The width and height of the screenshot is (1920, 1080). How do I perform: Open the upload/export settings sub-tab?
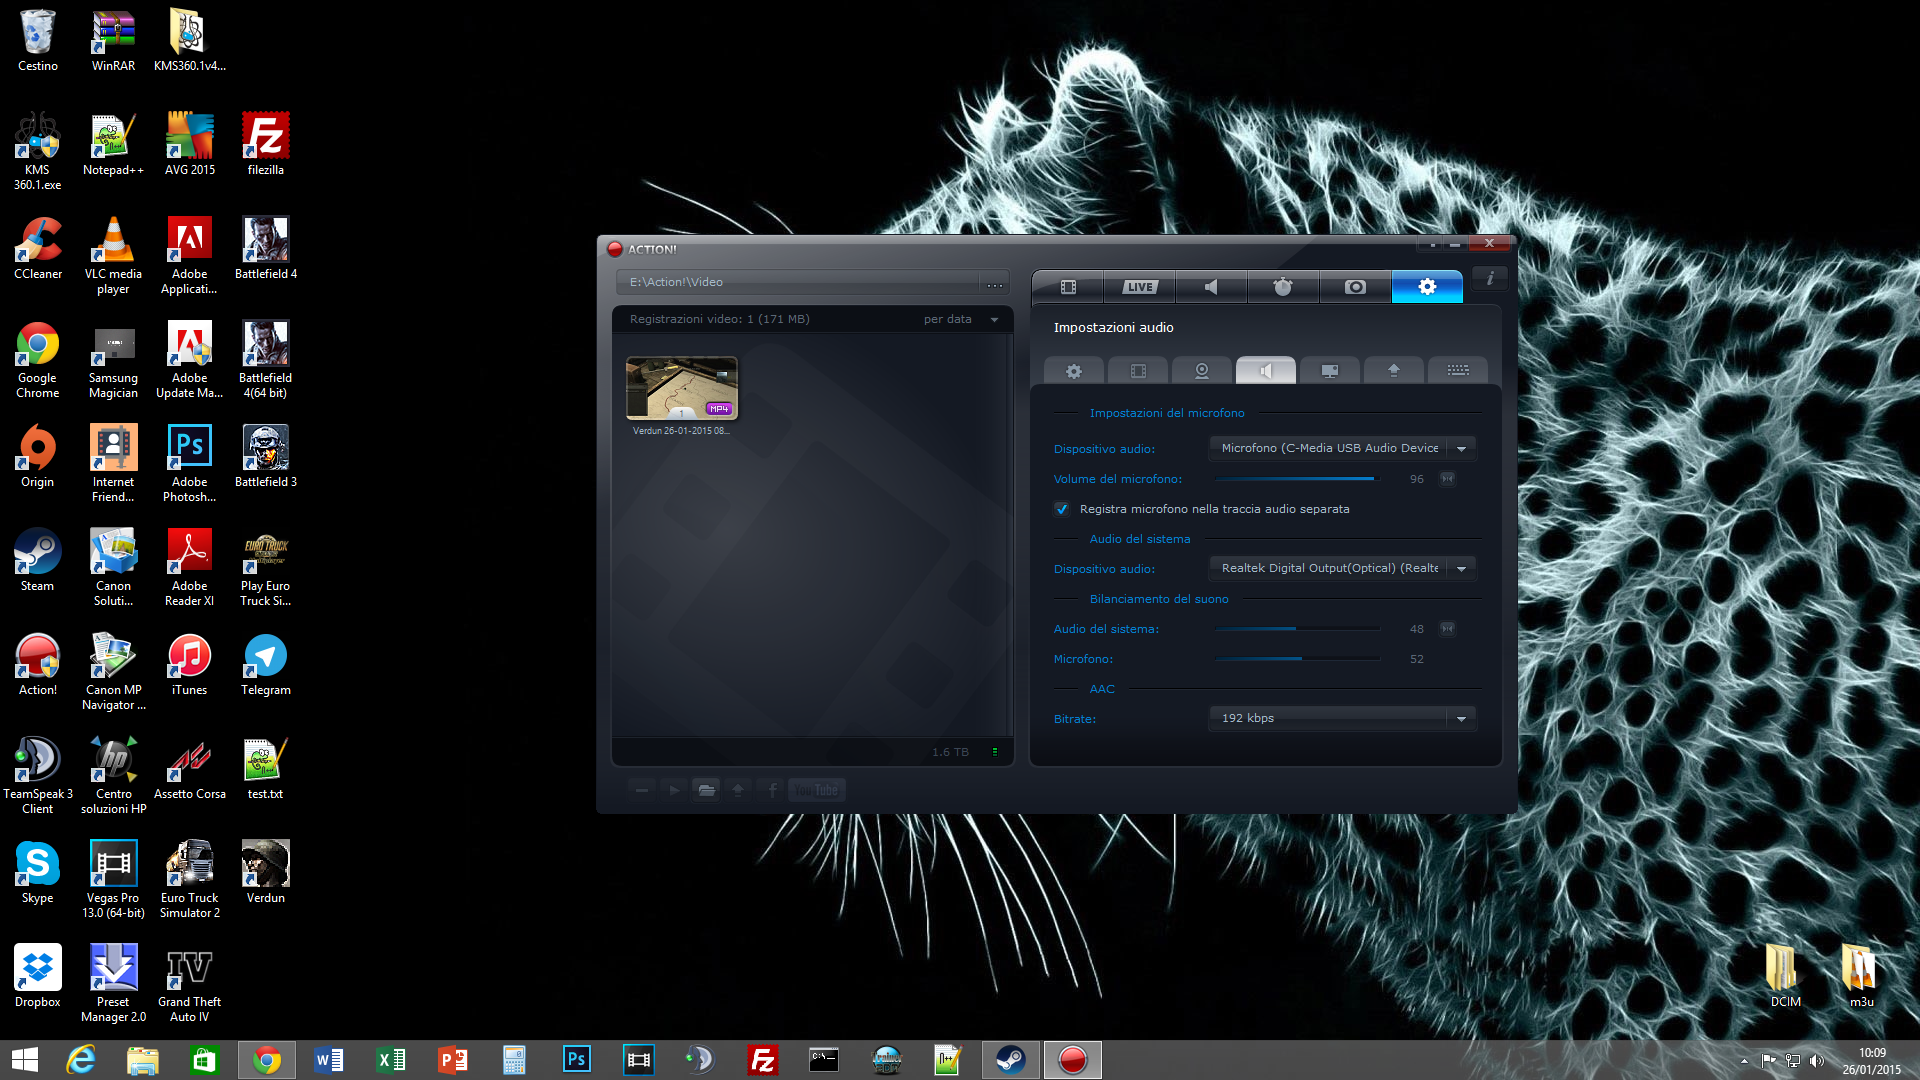point(1393,371)
